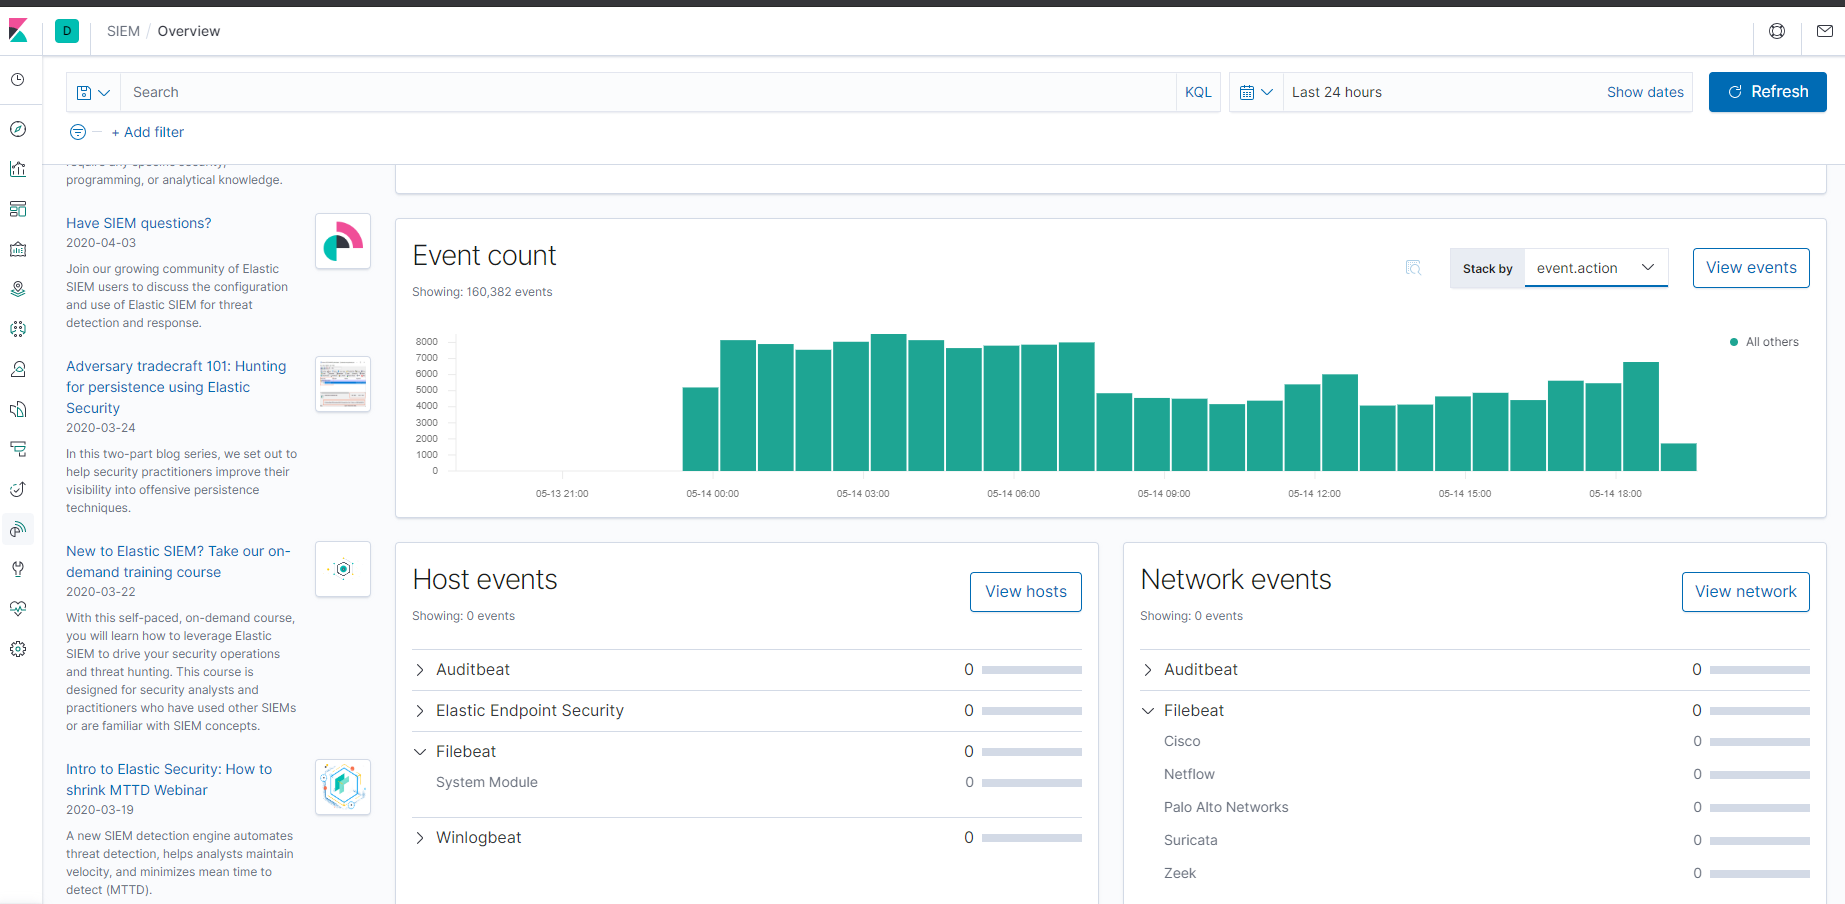Click View hosts button
This screenshot has width=1845, height=904.
tap(1026, 592)
